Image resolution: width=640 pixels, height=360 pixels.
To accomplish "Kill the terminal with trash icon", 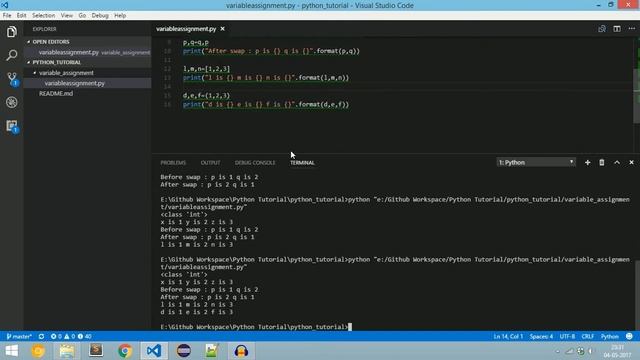I will [602, 162].
